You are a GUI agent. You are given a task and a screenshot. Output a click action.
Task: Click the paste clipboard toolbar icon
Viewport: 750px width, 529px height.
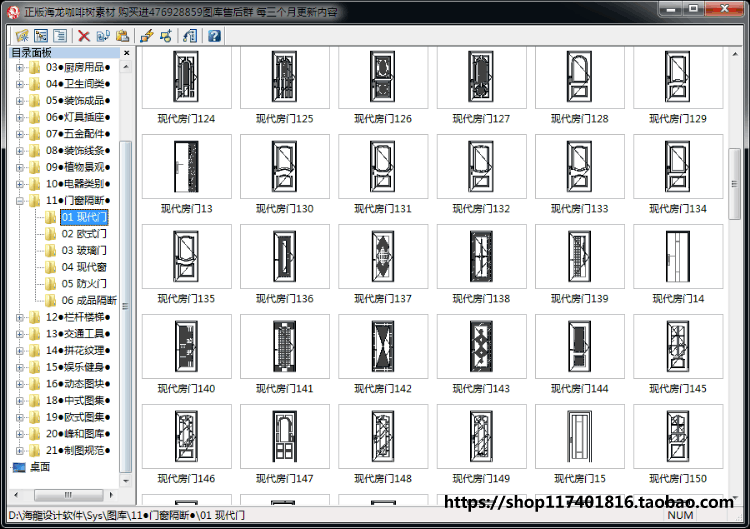[x=122, y=36]
